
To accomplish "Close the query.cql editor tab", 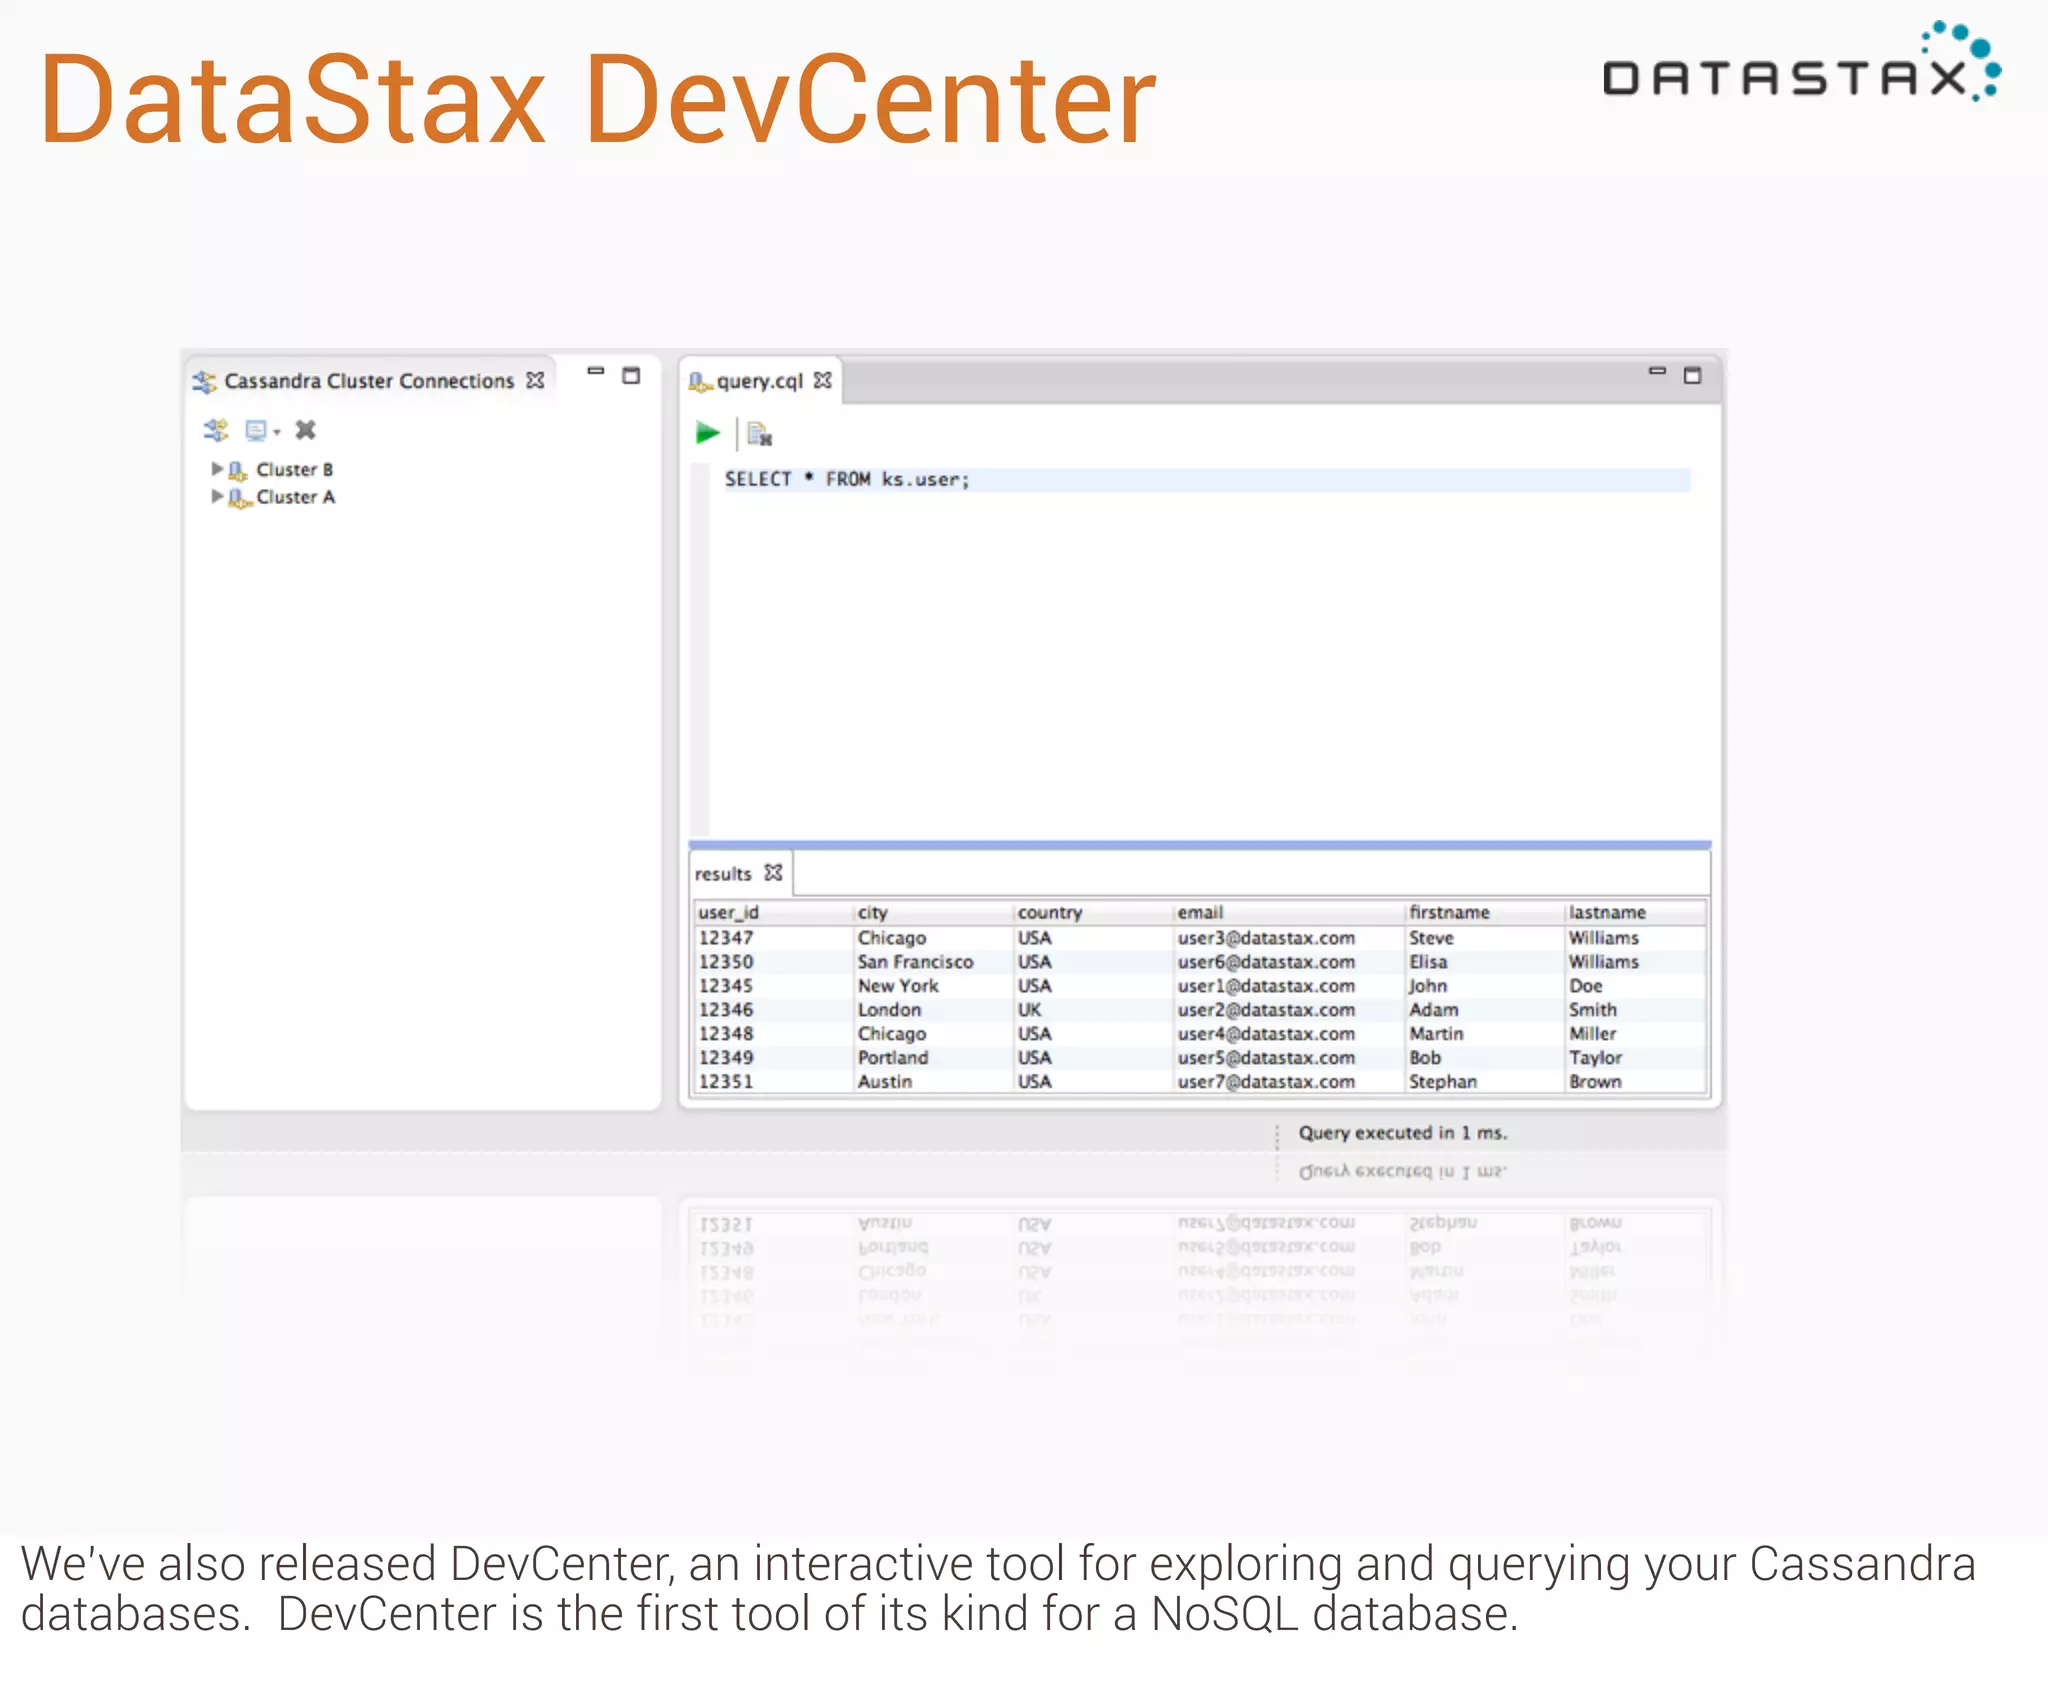I will [x=823, y=380].
